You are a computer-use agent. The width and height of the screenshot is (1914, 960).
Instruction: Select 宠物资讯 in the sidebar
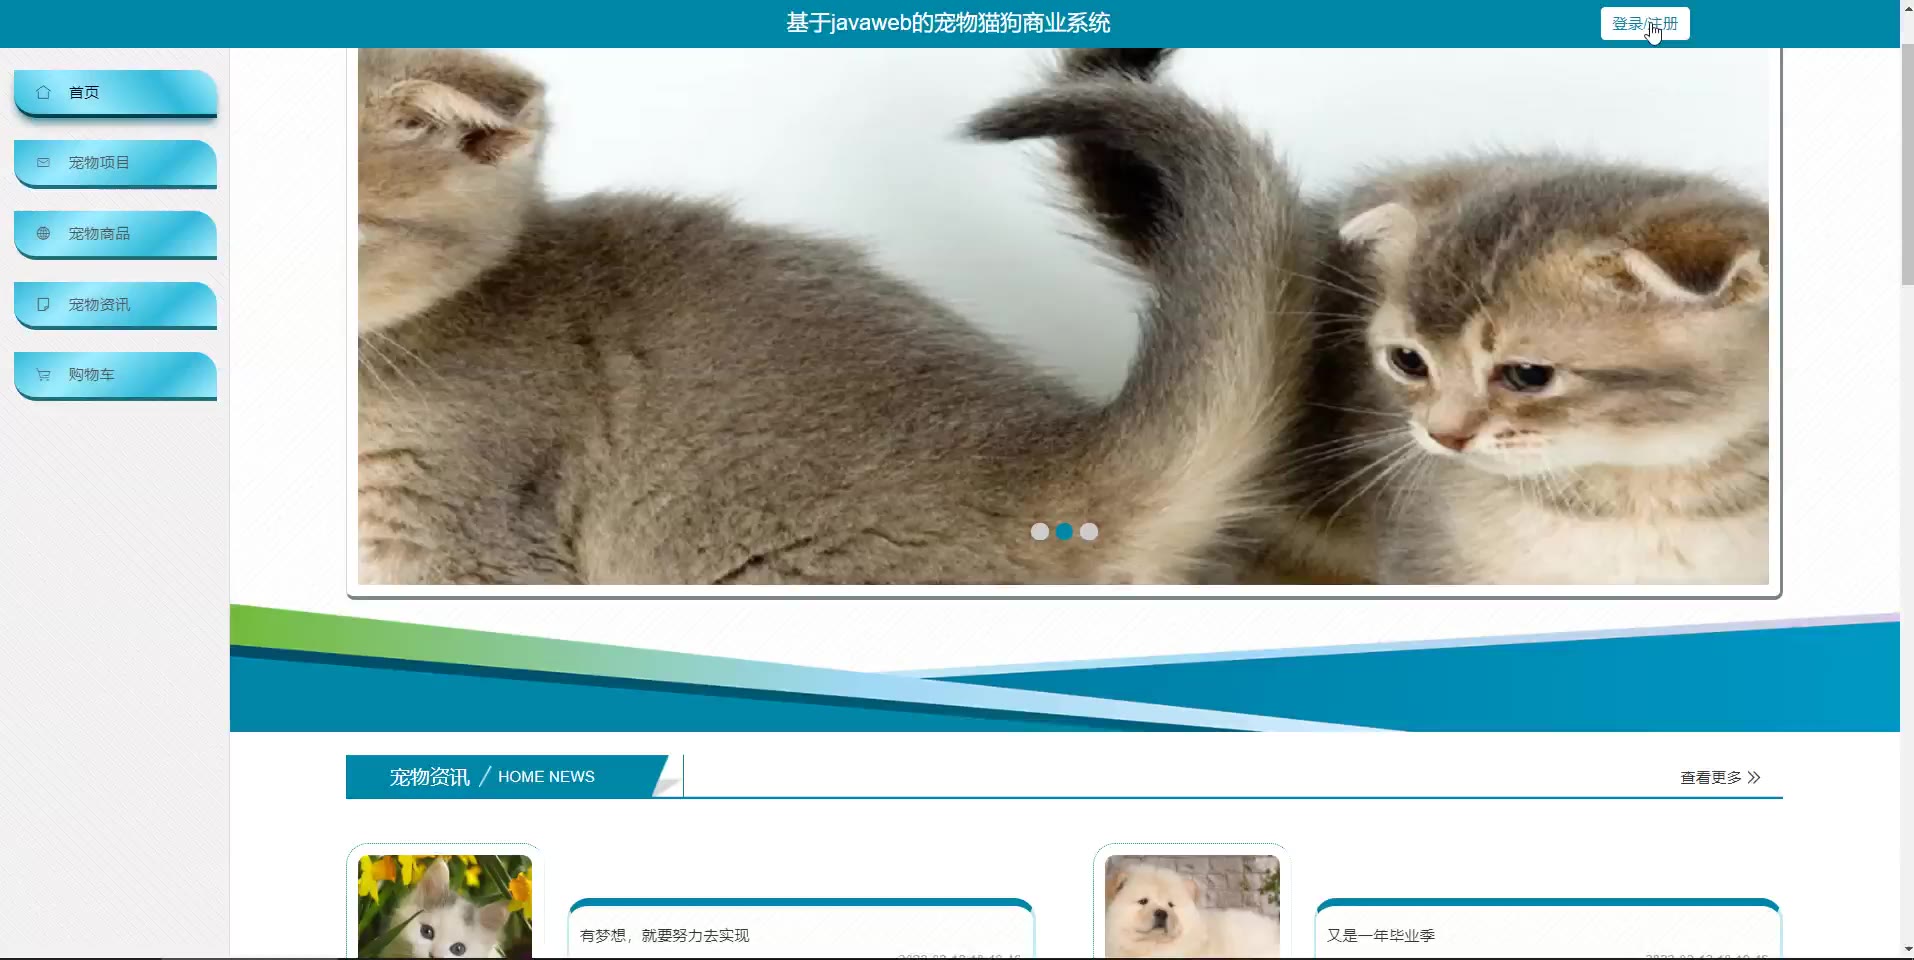point(116,305)
